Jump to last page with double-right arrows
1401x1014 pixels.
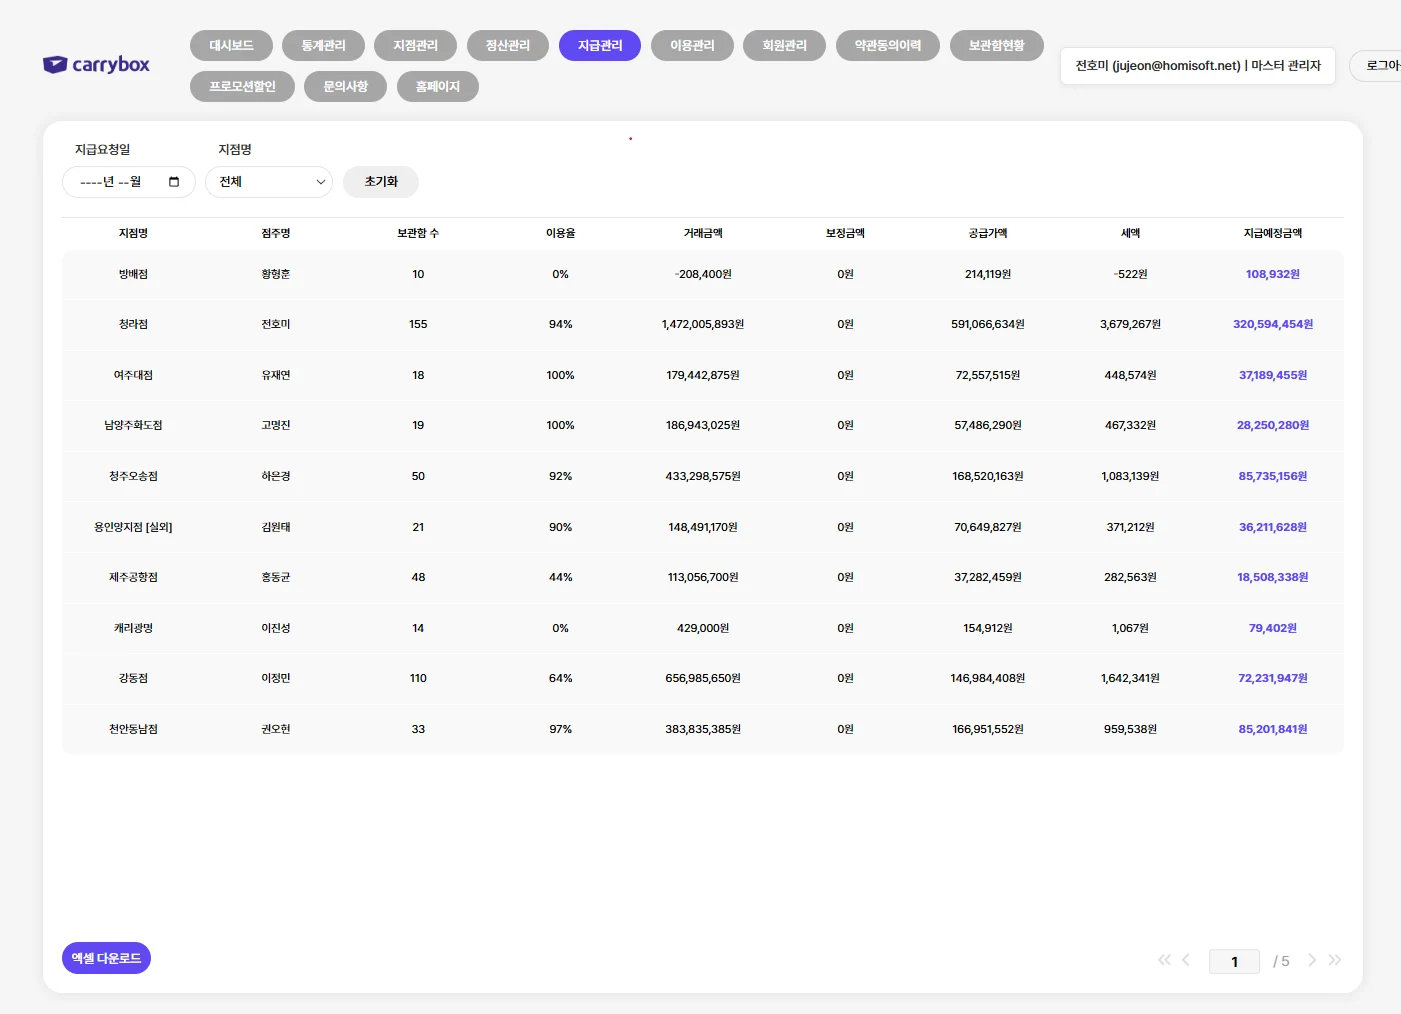1335,960
